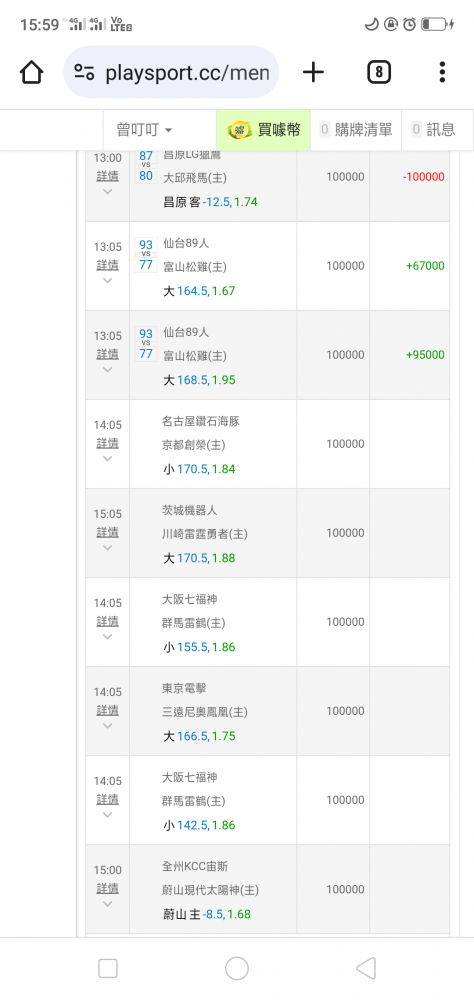Expand the chevron under 15:00 全州KCC宙斯 row
Image resolution: width=474 pixels, height=1000 pixels.
click(x=107, y=904)
